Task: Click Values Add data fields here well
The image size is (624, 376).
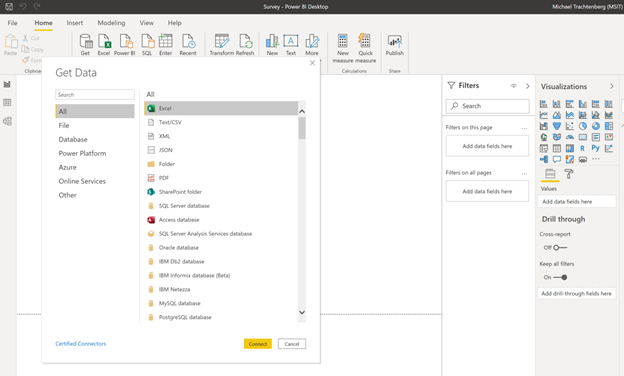Action: [x=577, y=202]
